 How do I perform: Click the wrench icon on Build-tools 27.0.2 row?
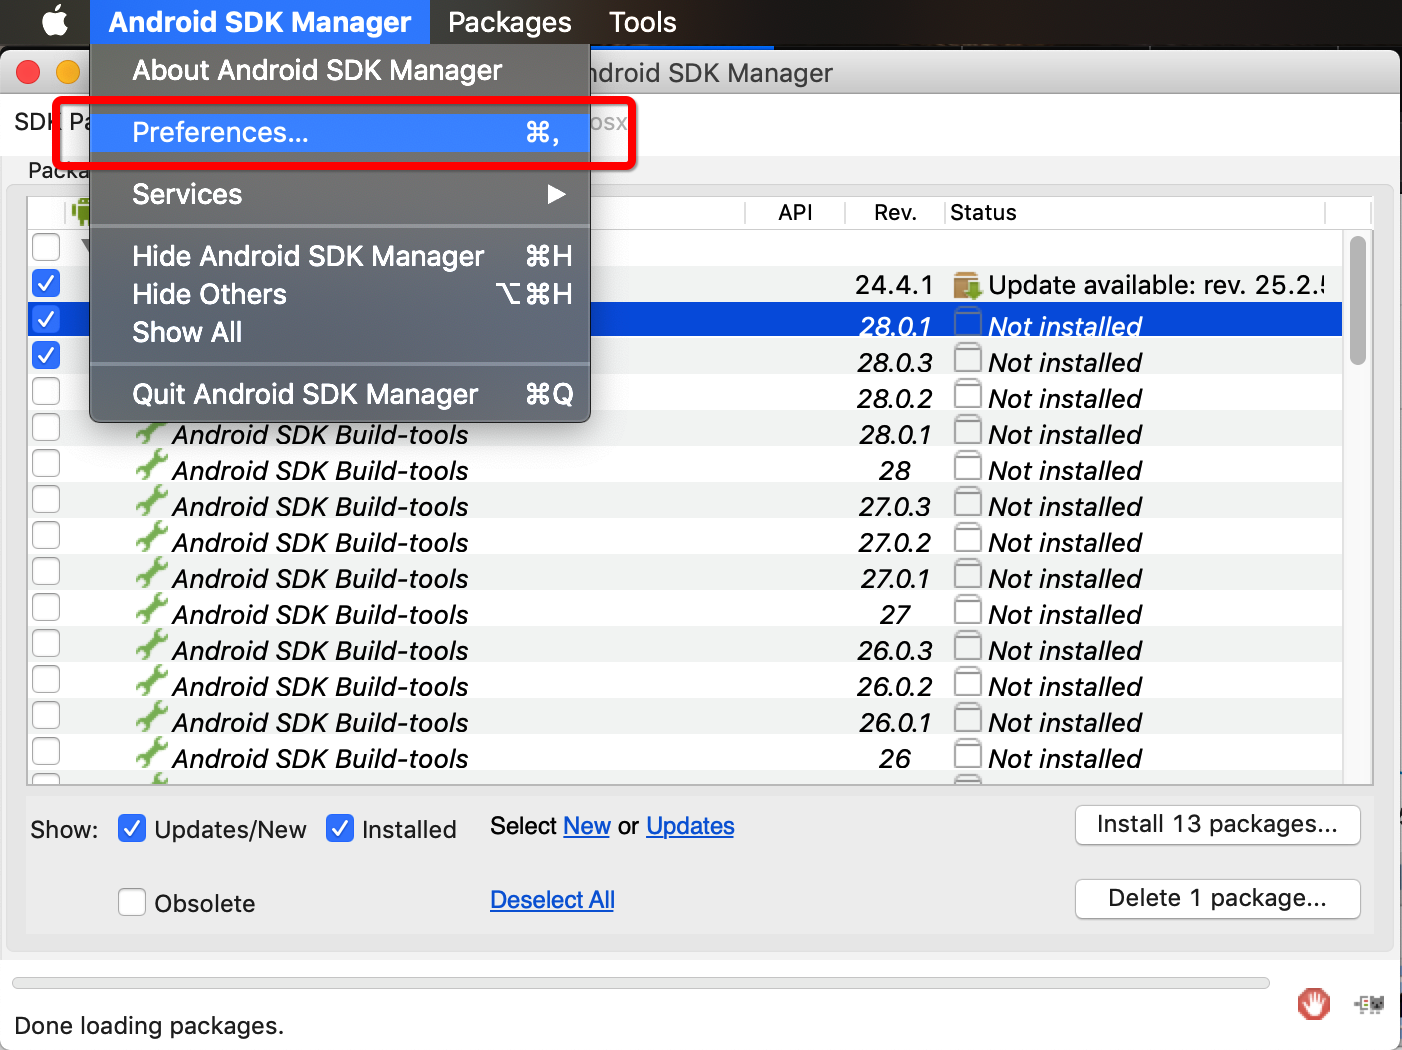pyautogui.click(x=151, y=539)
